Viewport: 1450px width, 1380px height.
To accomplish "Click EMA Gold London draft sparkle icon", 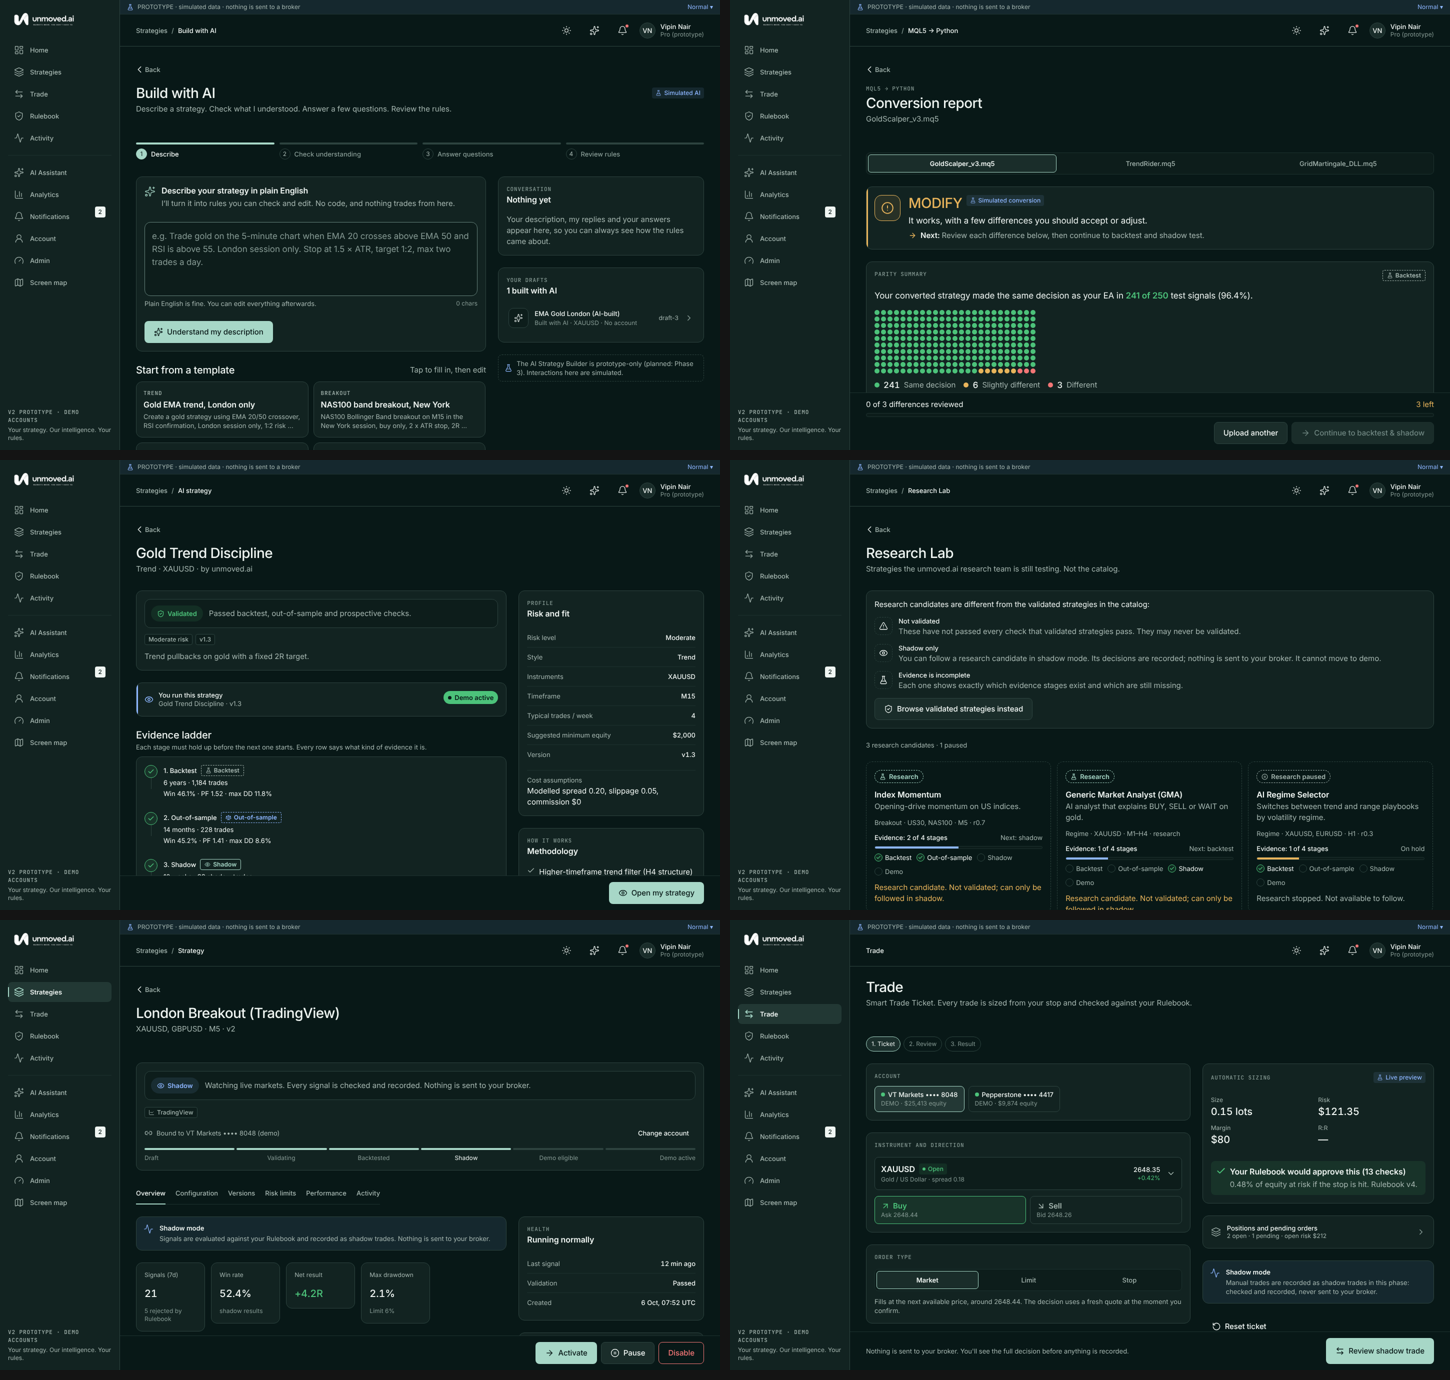I will 518,318.
